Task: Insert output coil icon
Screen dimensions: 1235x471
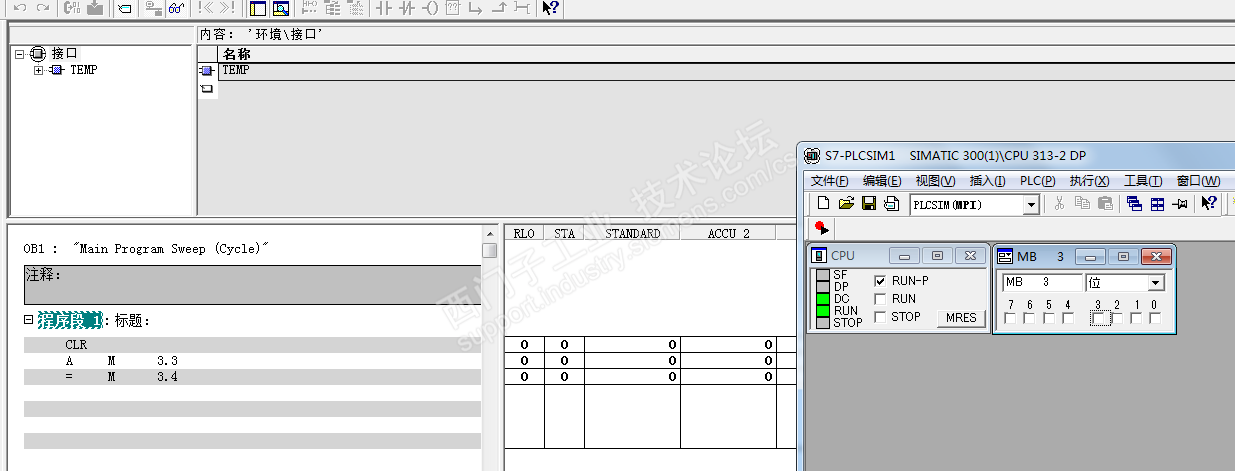Action: [x=430, y=8]
